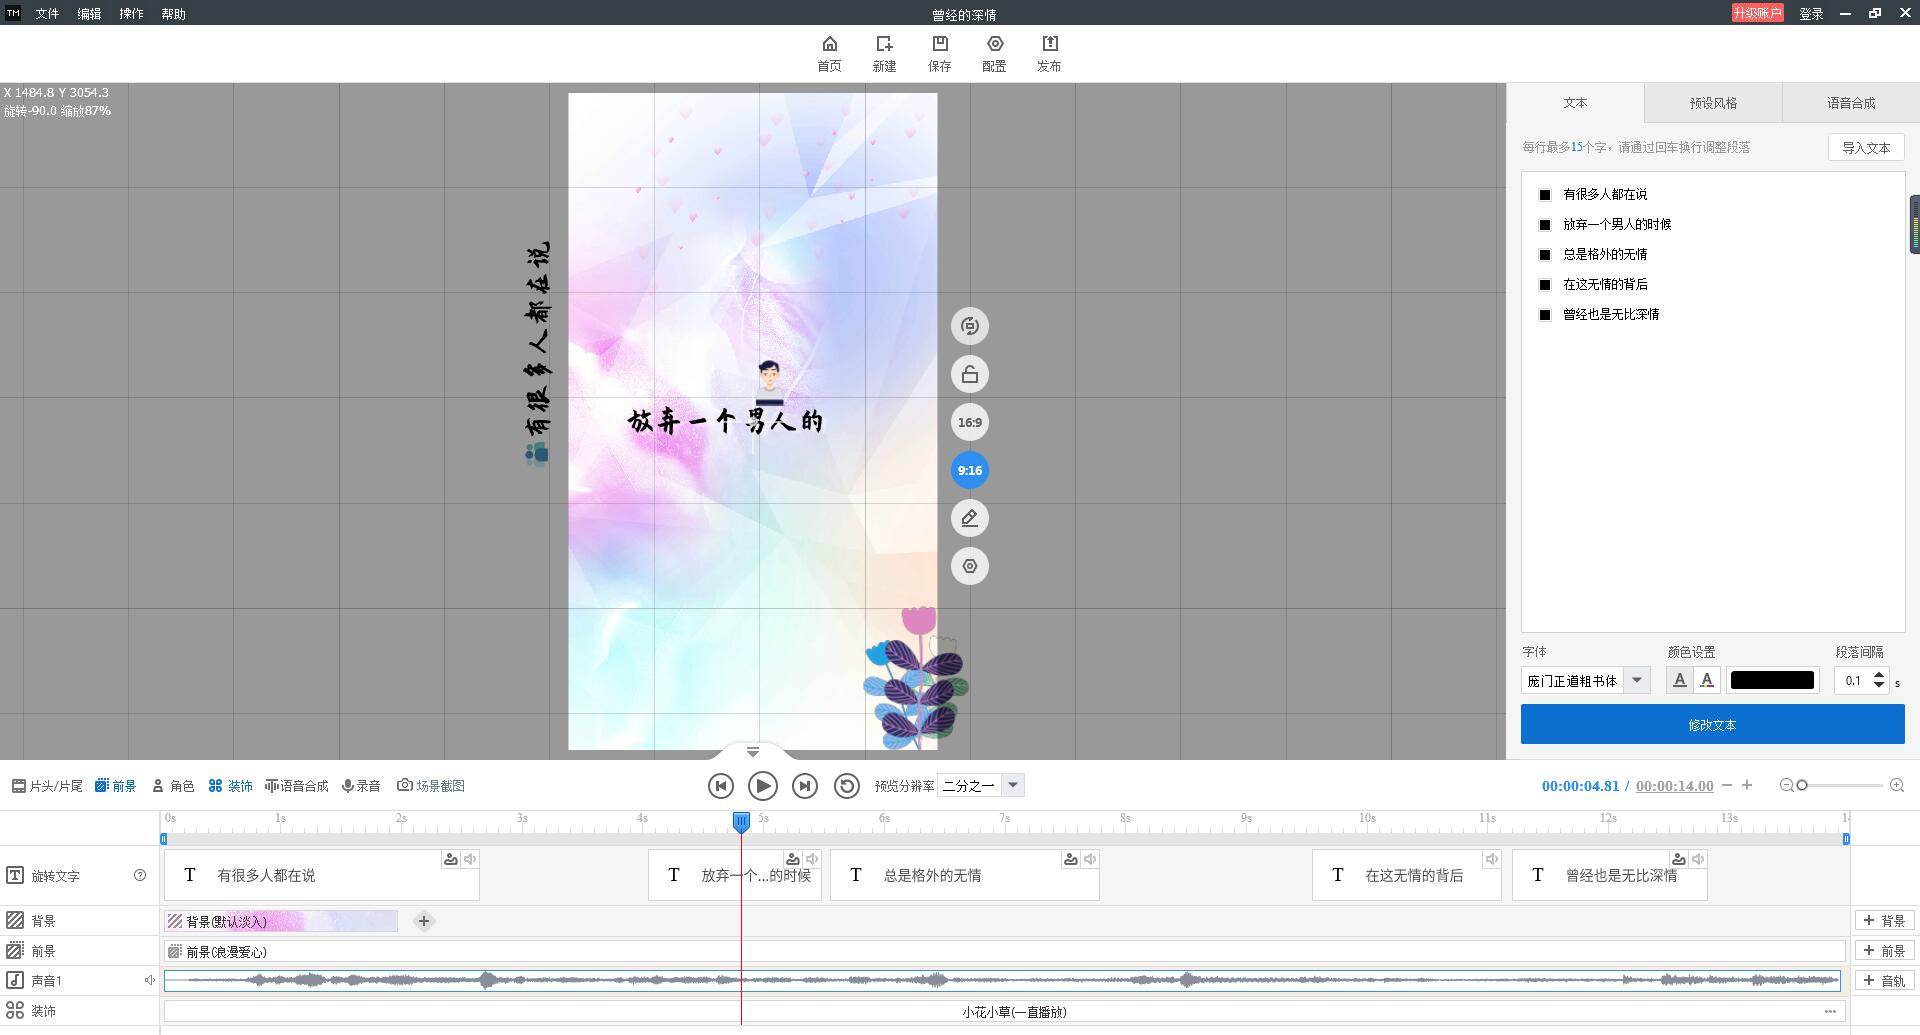Select the 在这无情的背后 timeline clip
The width and height of the screenshot is (1920, 1035).
(1406, 875)
